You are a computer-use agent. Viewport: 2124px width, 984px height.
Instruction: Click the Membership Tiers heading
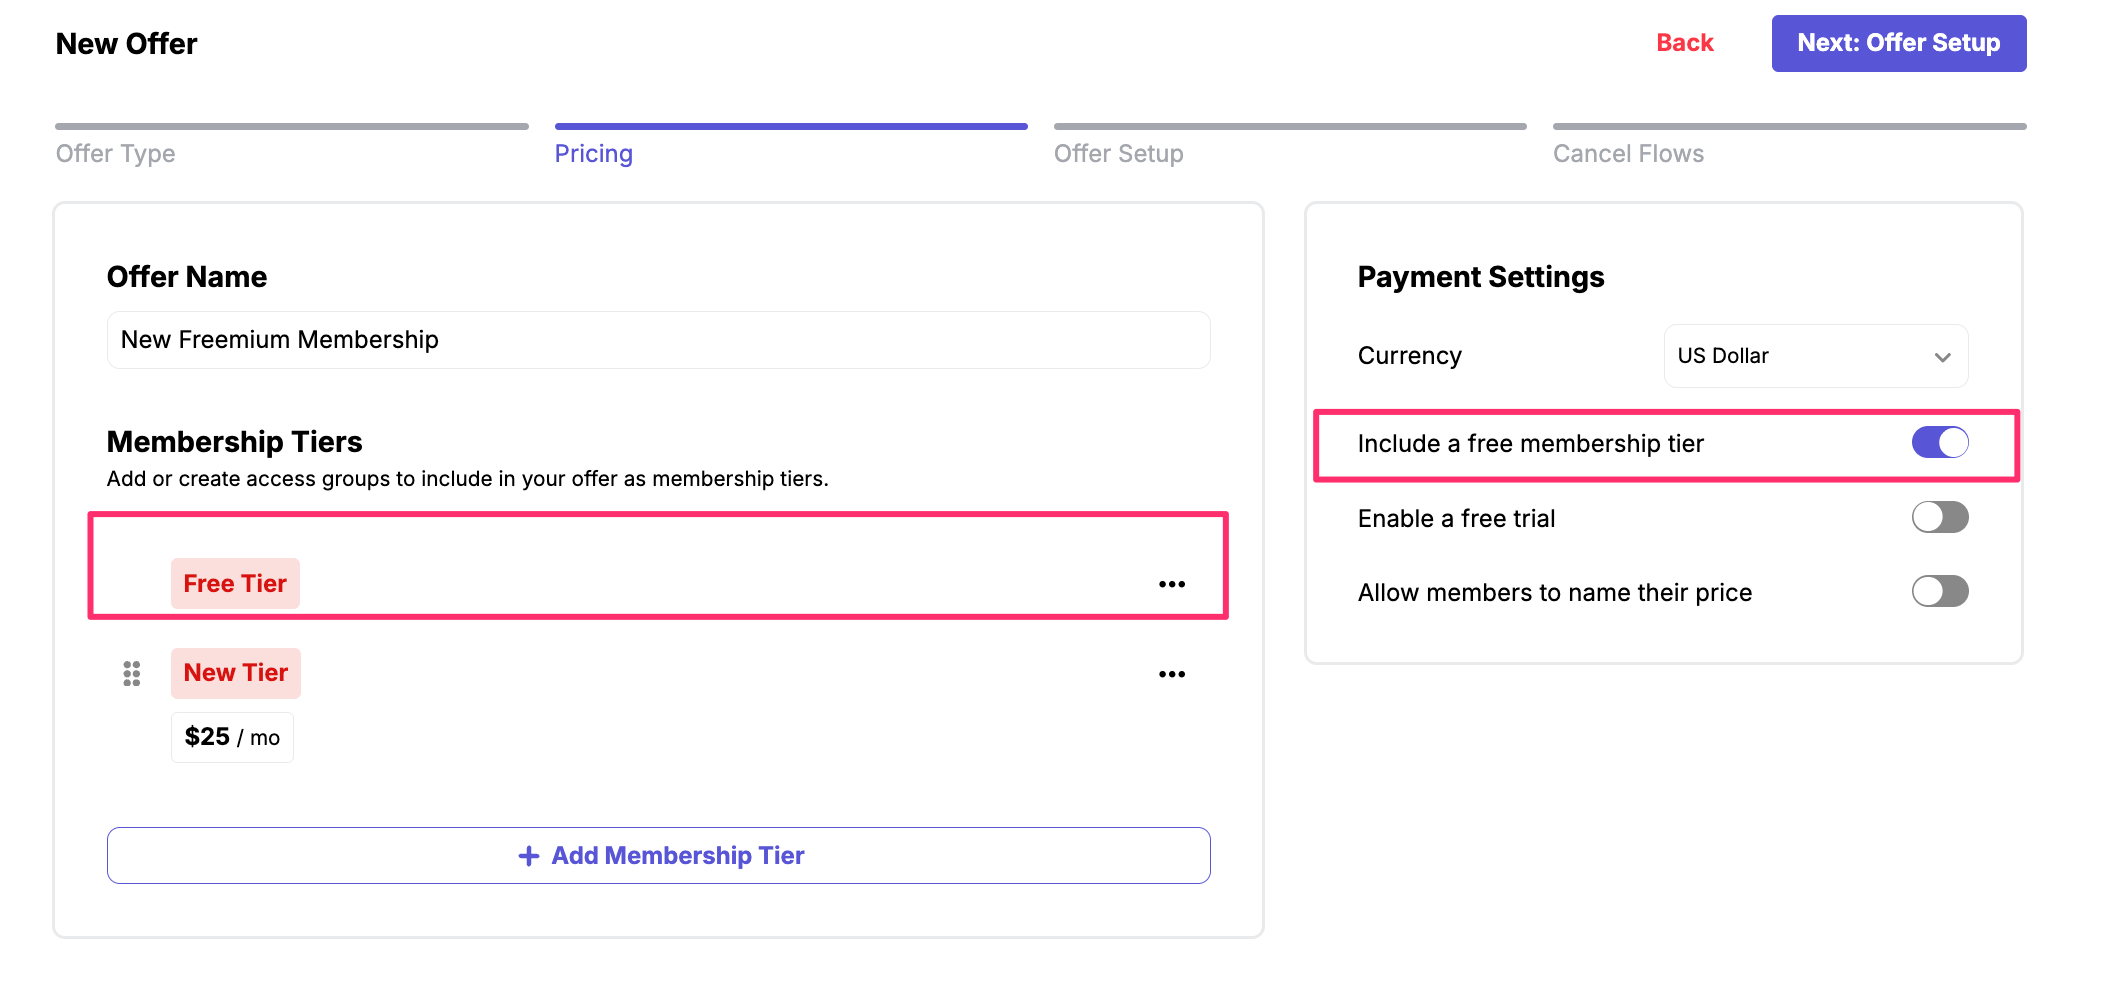(234, 442)
